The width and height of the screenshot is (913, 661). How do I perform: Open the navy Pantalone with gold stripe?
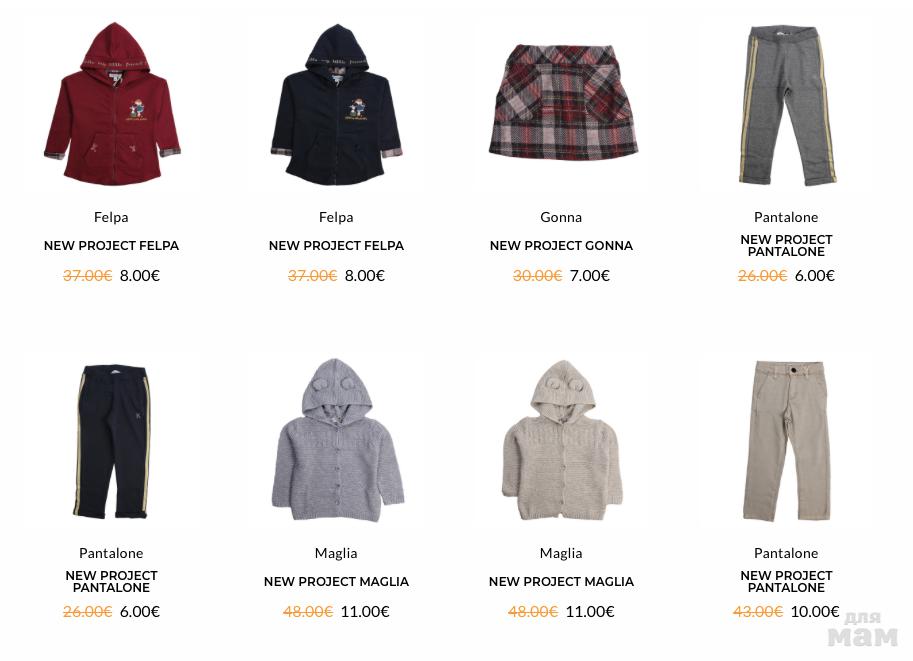[112, 441]
